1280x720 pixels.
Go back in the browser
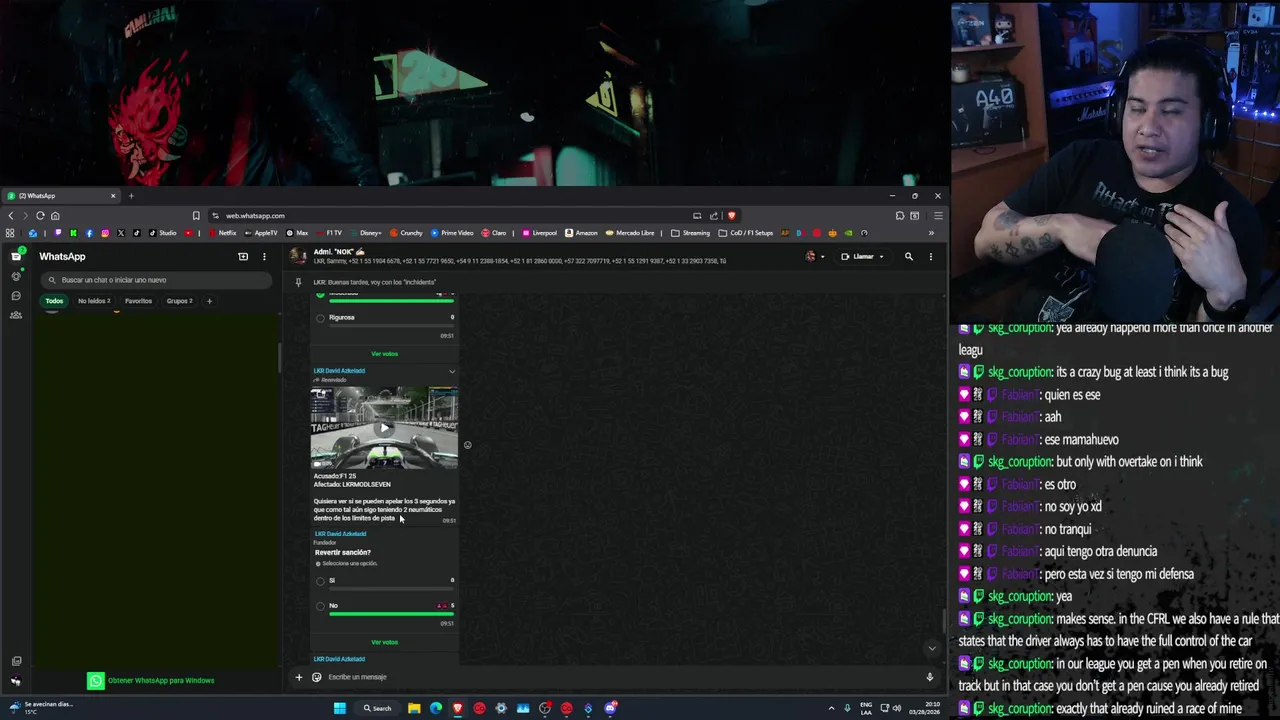click(11, 216)
